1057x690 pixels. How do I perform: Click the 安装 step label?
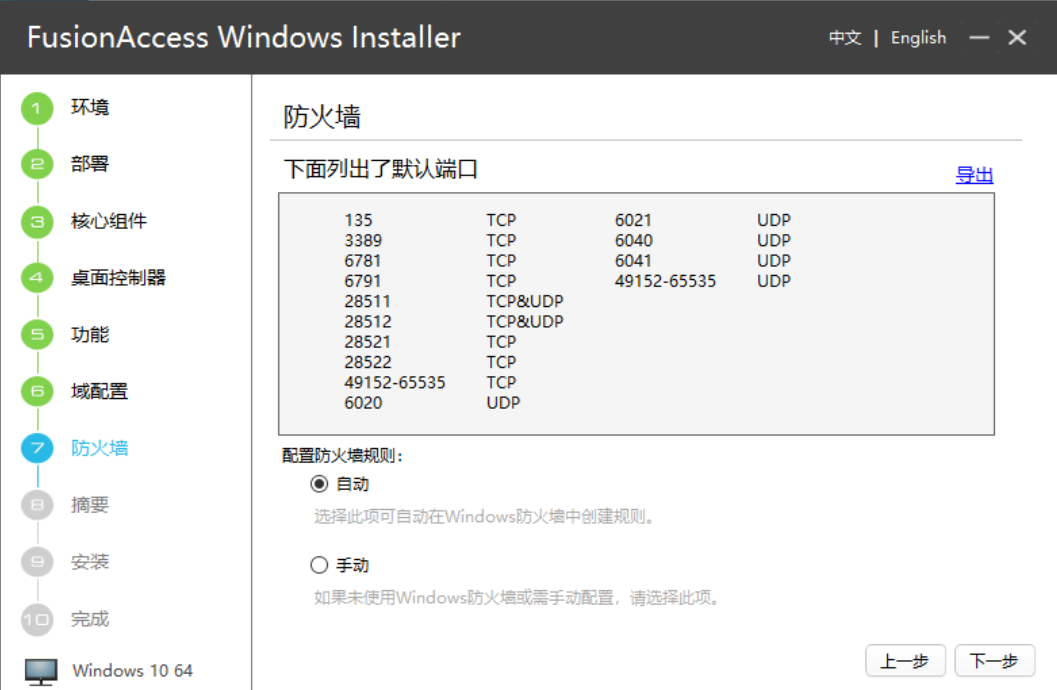[x=90, y=562]
